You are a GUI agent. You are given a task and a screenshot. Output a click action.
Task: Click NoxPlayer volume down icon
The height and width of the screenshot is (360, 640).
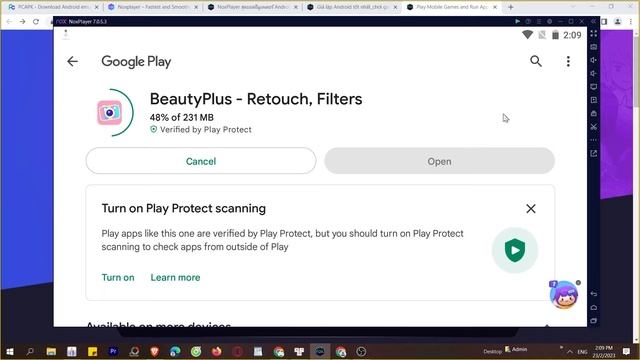coord(594,73)
